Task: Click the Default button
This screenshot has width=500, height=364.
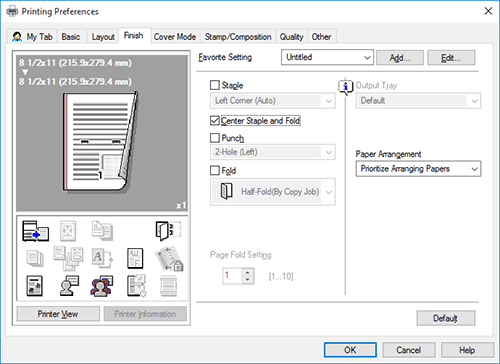Action: point(446,318)
